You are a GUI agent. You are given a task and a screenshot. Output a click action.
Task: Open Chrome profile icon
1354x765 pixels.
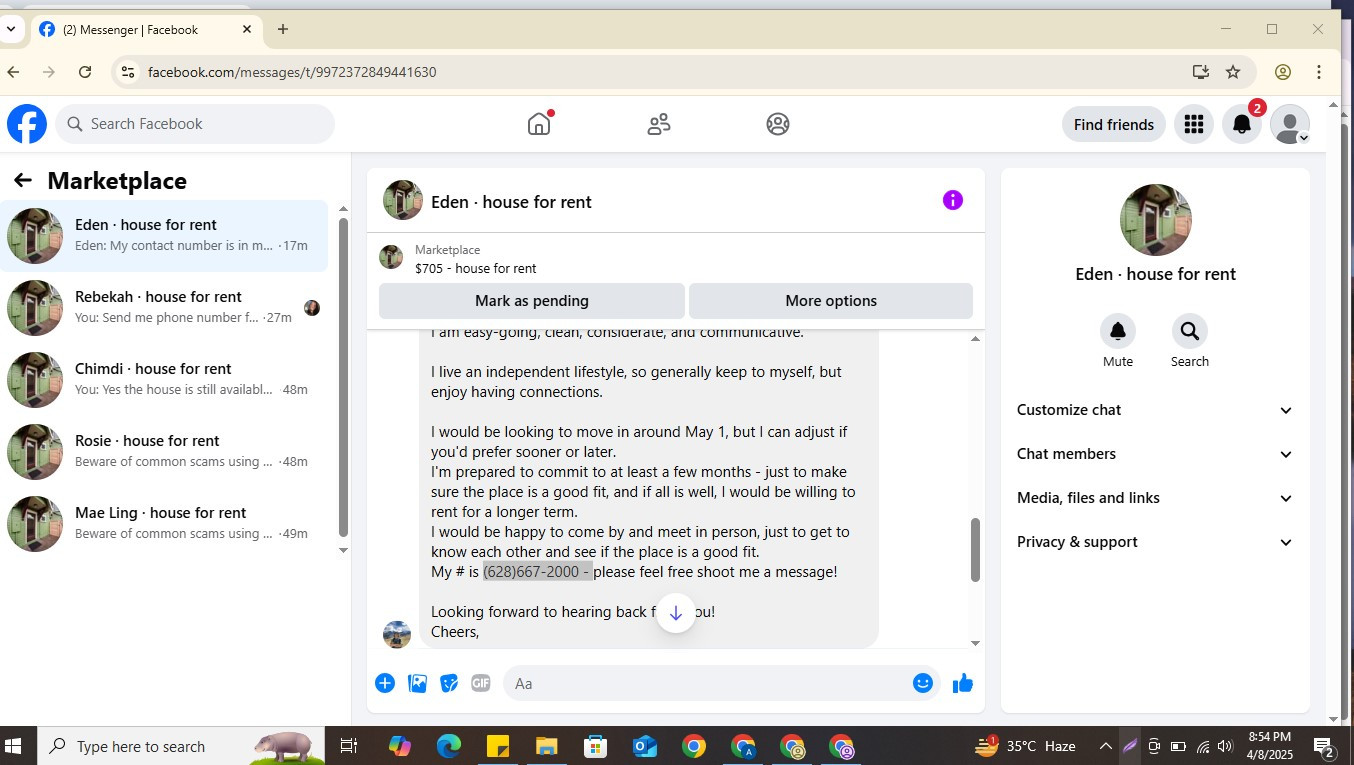click(x=1283, y=72)
